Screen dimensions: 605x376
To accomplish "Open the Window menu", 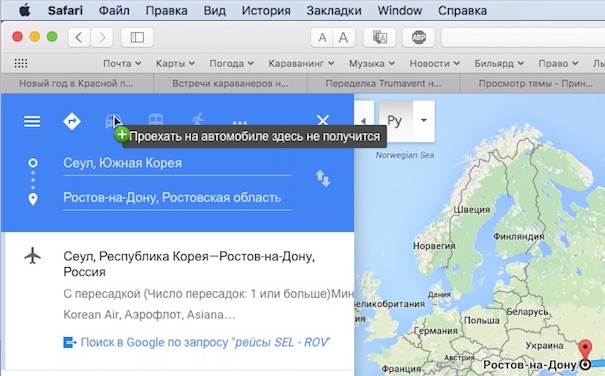I will pos(399,10).
